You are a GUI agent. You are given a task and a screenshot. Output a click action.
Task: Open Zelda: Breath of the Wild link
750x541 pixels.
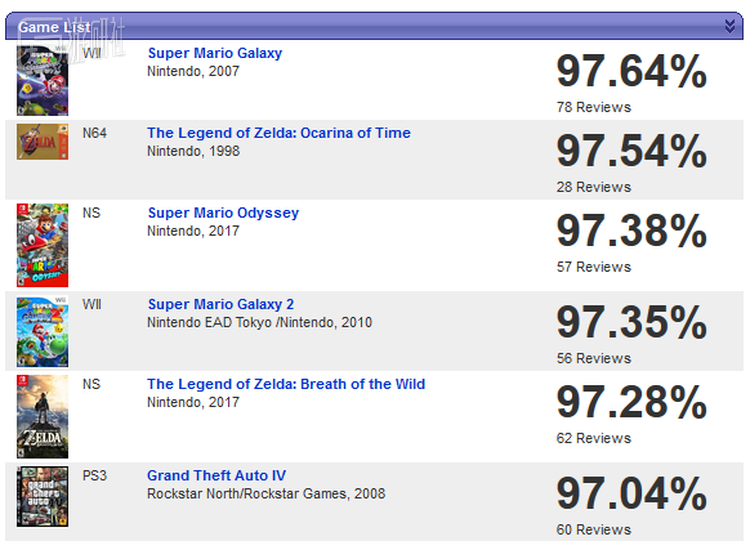tap(286, 384)
